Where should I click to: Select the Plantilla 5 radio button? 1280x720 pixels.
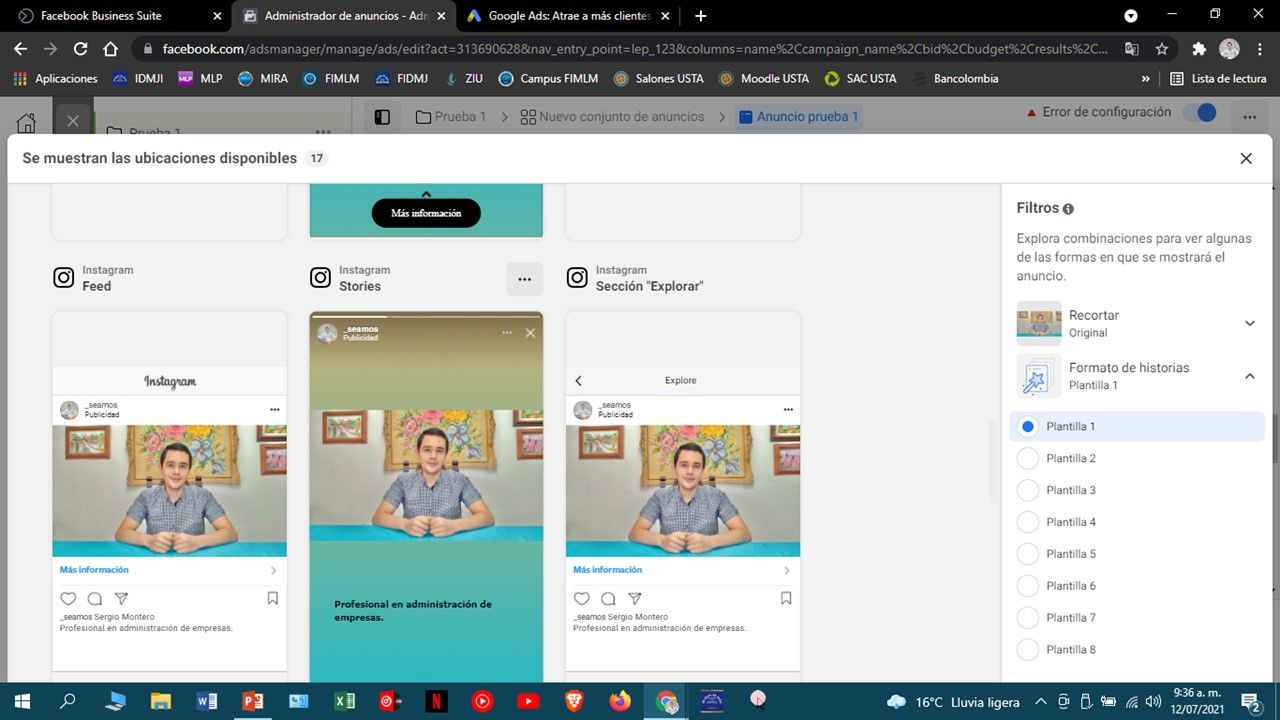click(x=1027, y=554)
